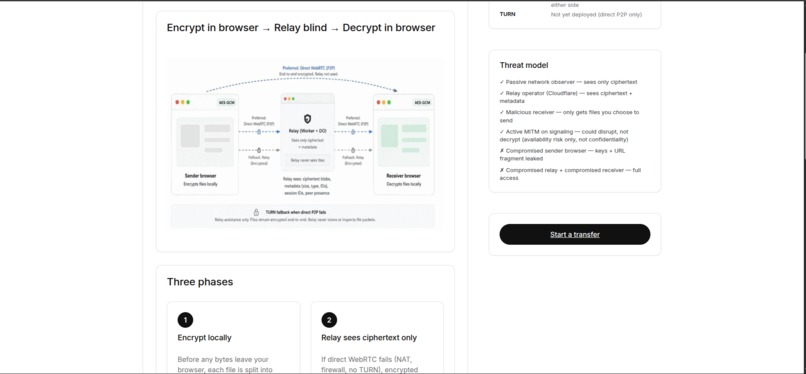Click the TURN row label
This screenshot has width=806, height=374.
pyautogui.click(x=507, y=14)
